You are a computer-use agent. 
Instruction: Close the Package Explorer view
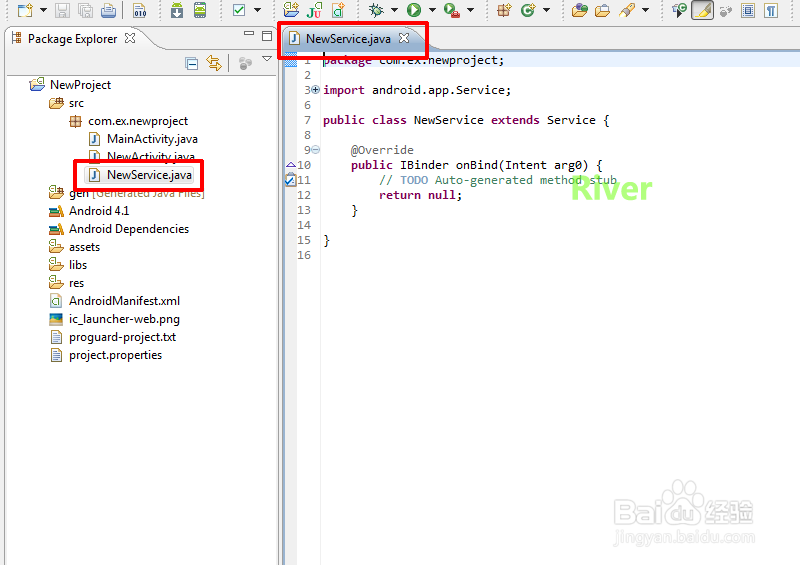point(130,38)
